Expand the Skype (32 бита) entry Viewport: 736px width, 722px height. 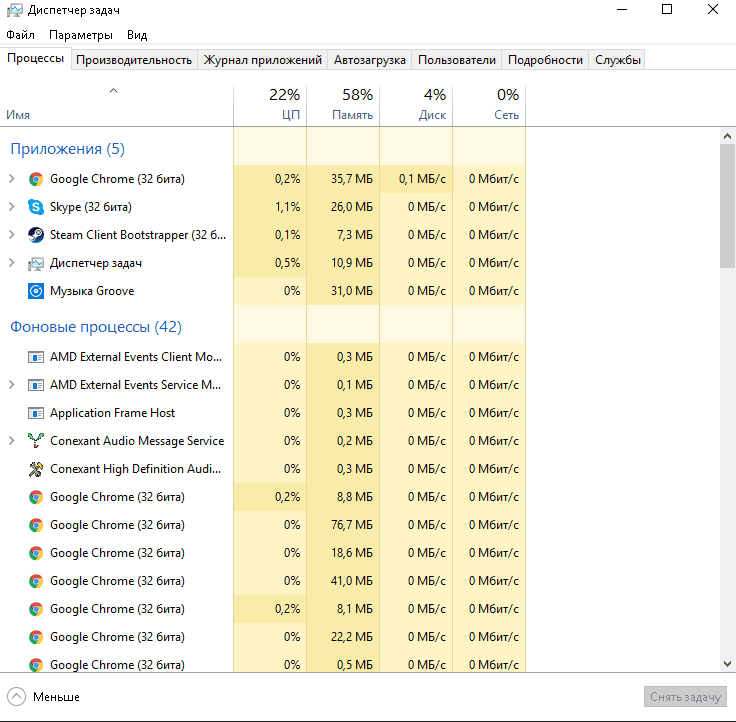click(x=12, y=207)
